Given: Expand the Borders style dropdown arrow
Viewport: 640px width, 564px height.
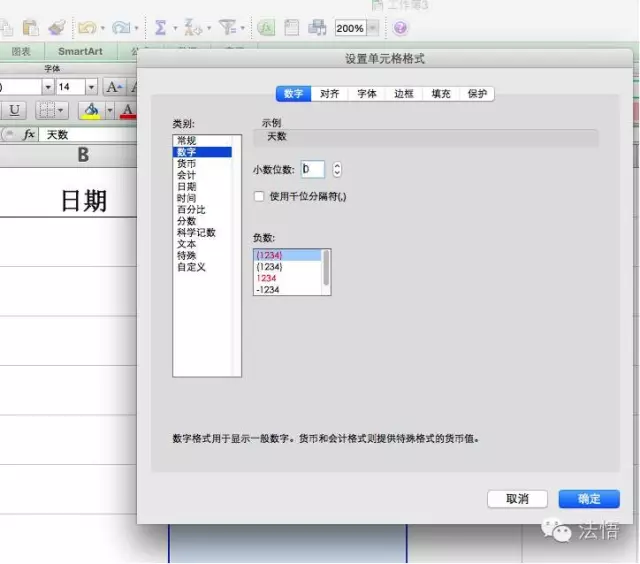Looking at the screenshot, I should 61,110.
